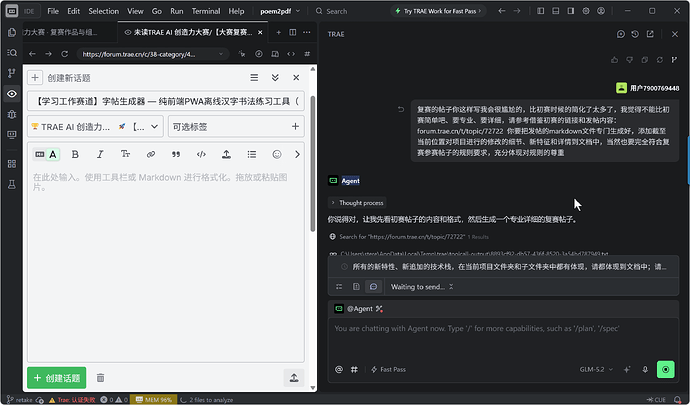Click Try TRAE Work for Fast Pass
This screenshot has height=405, width=690.
tap(438, 11)
